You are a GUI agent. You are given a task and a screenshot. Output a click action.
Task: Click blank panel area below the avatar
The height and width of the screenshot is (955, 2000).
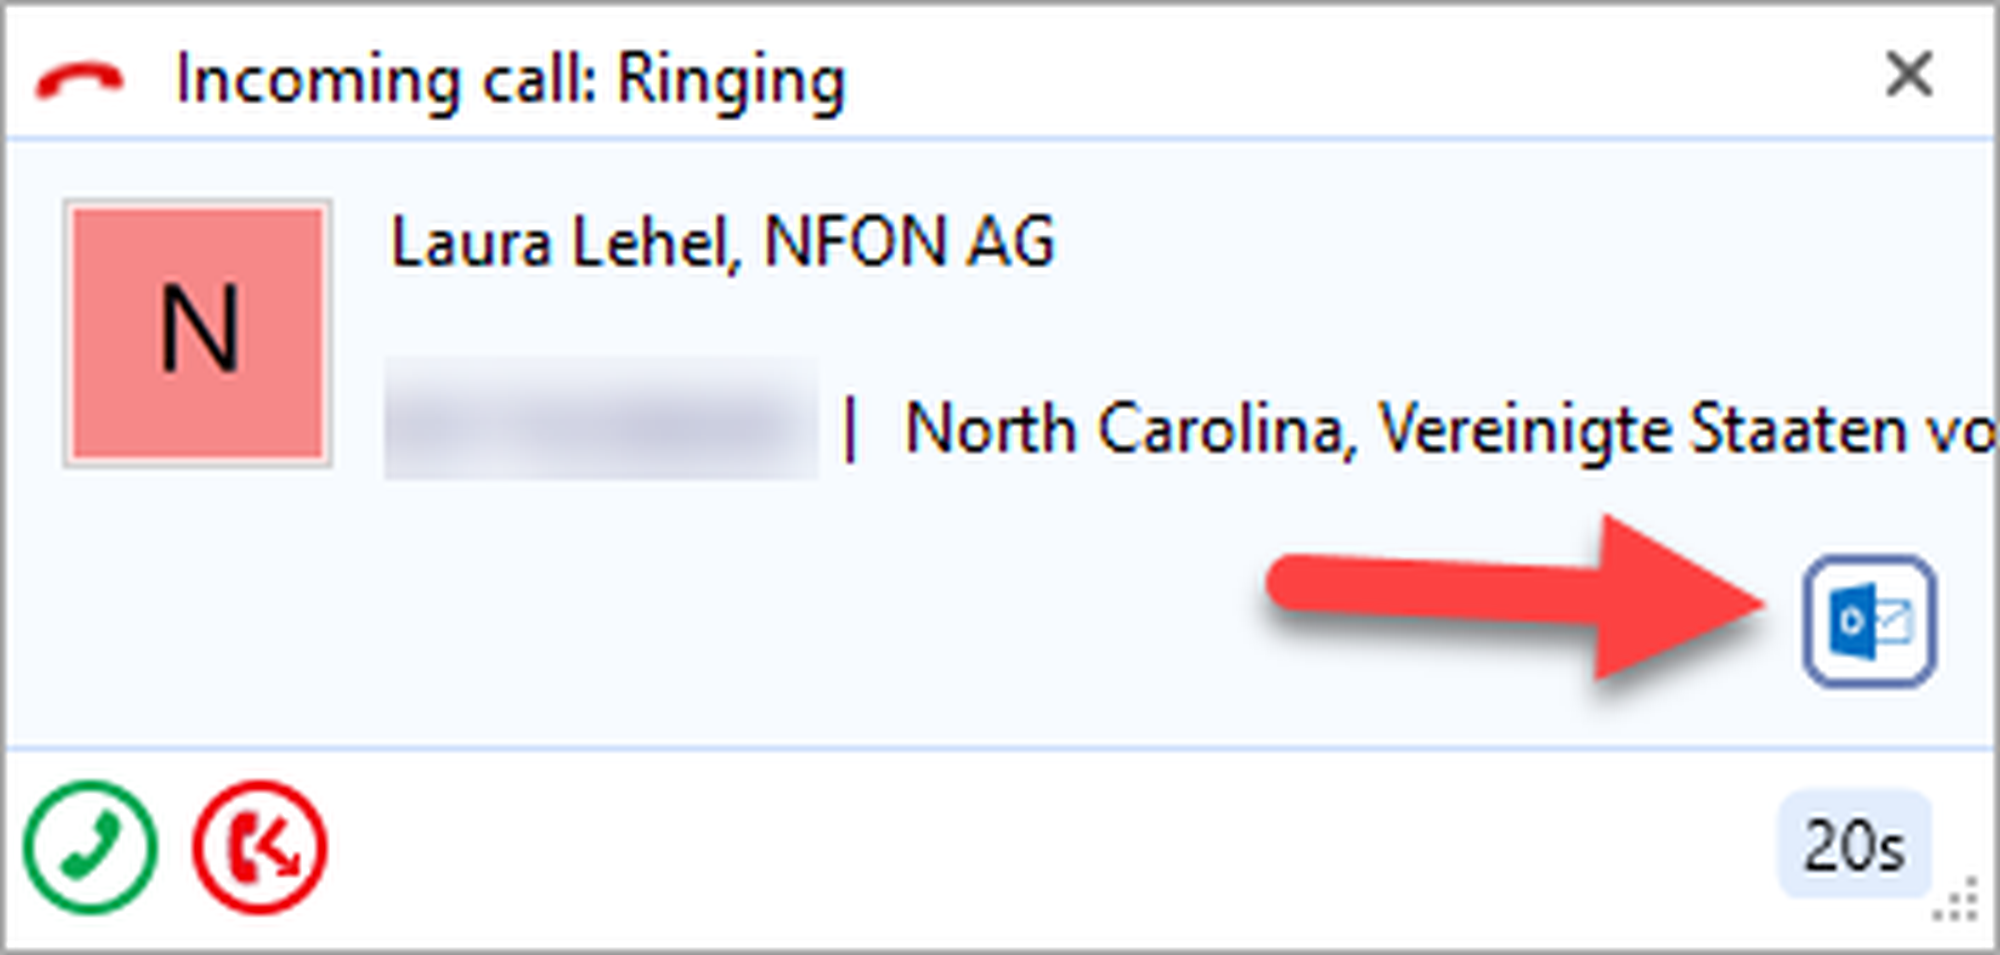click(x=198, y=600)
